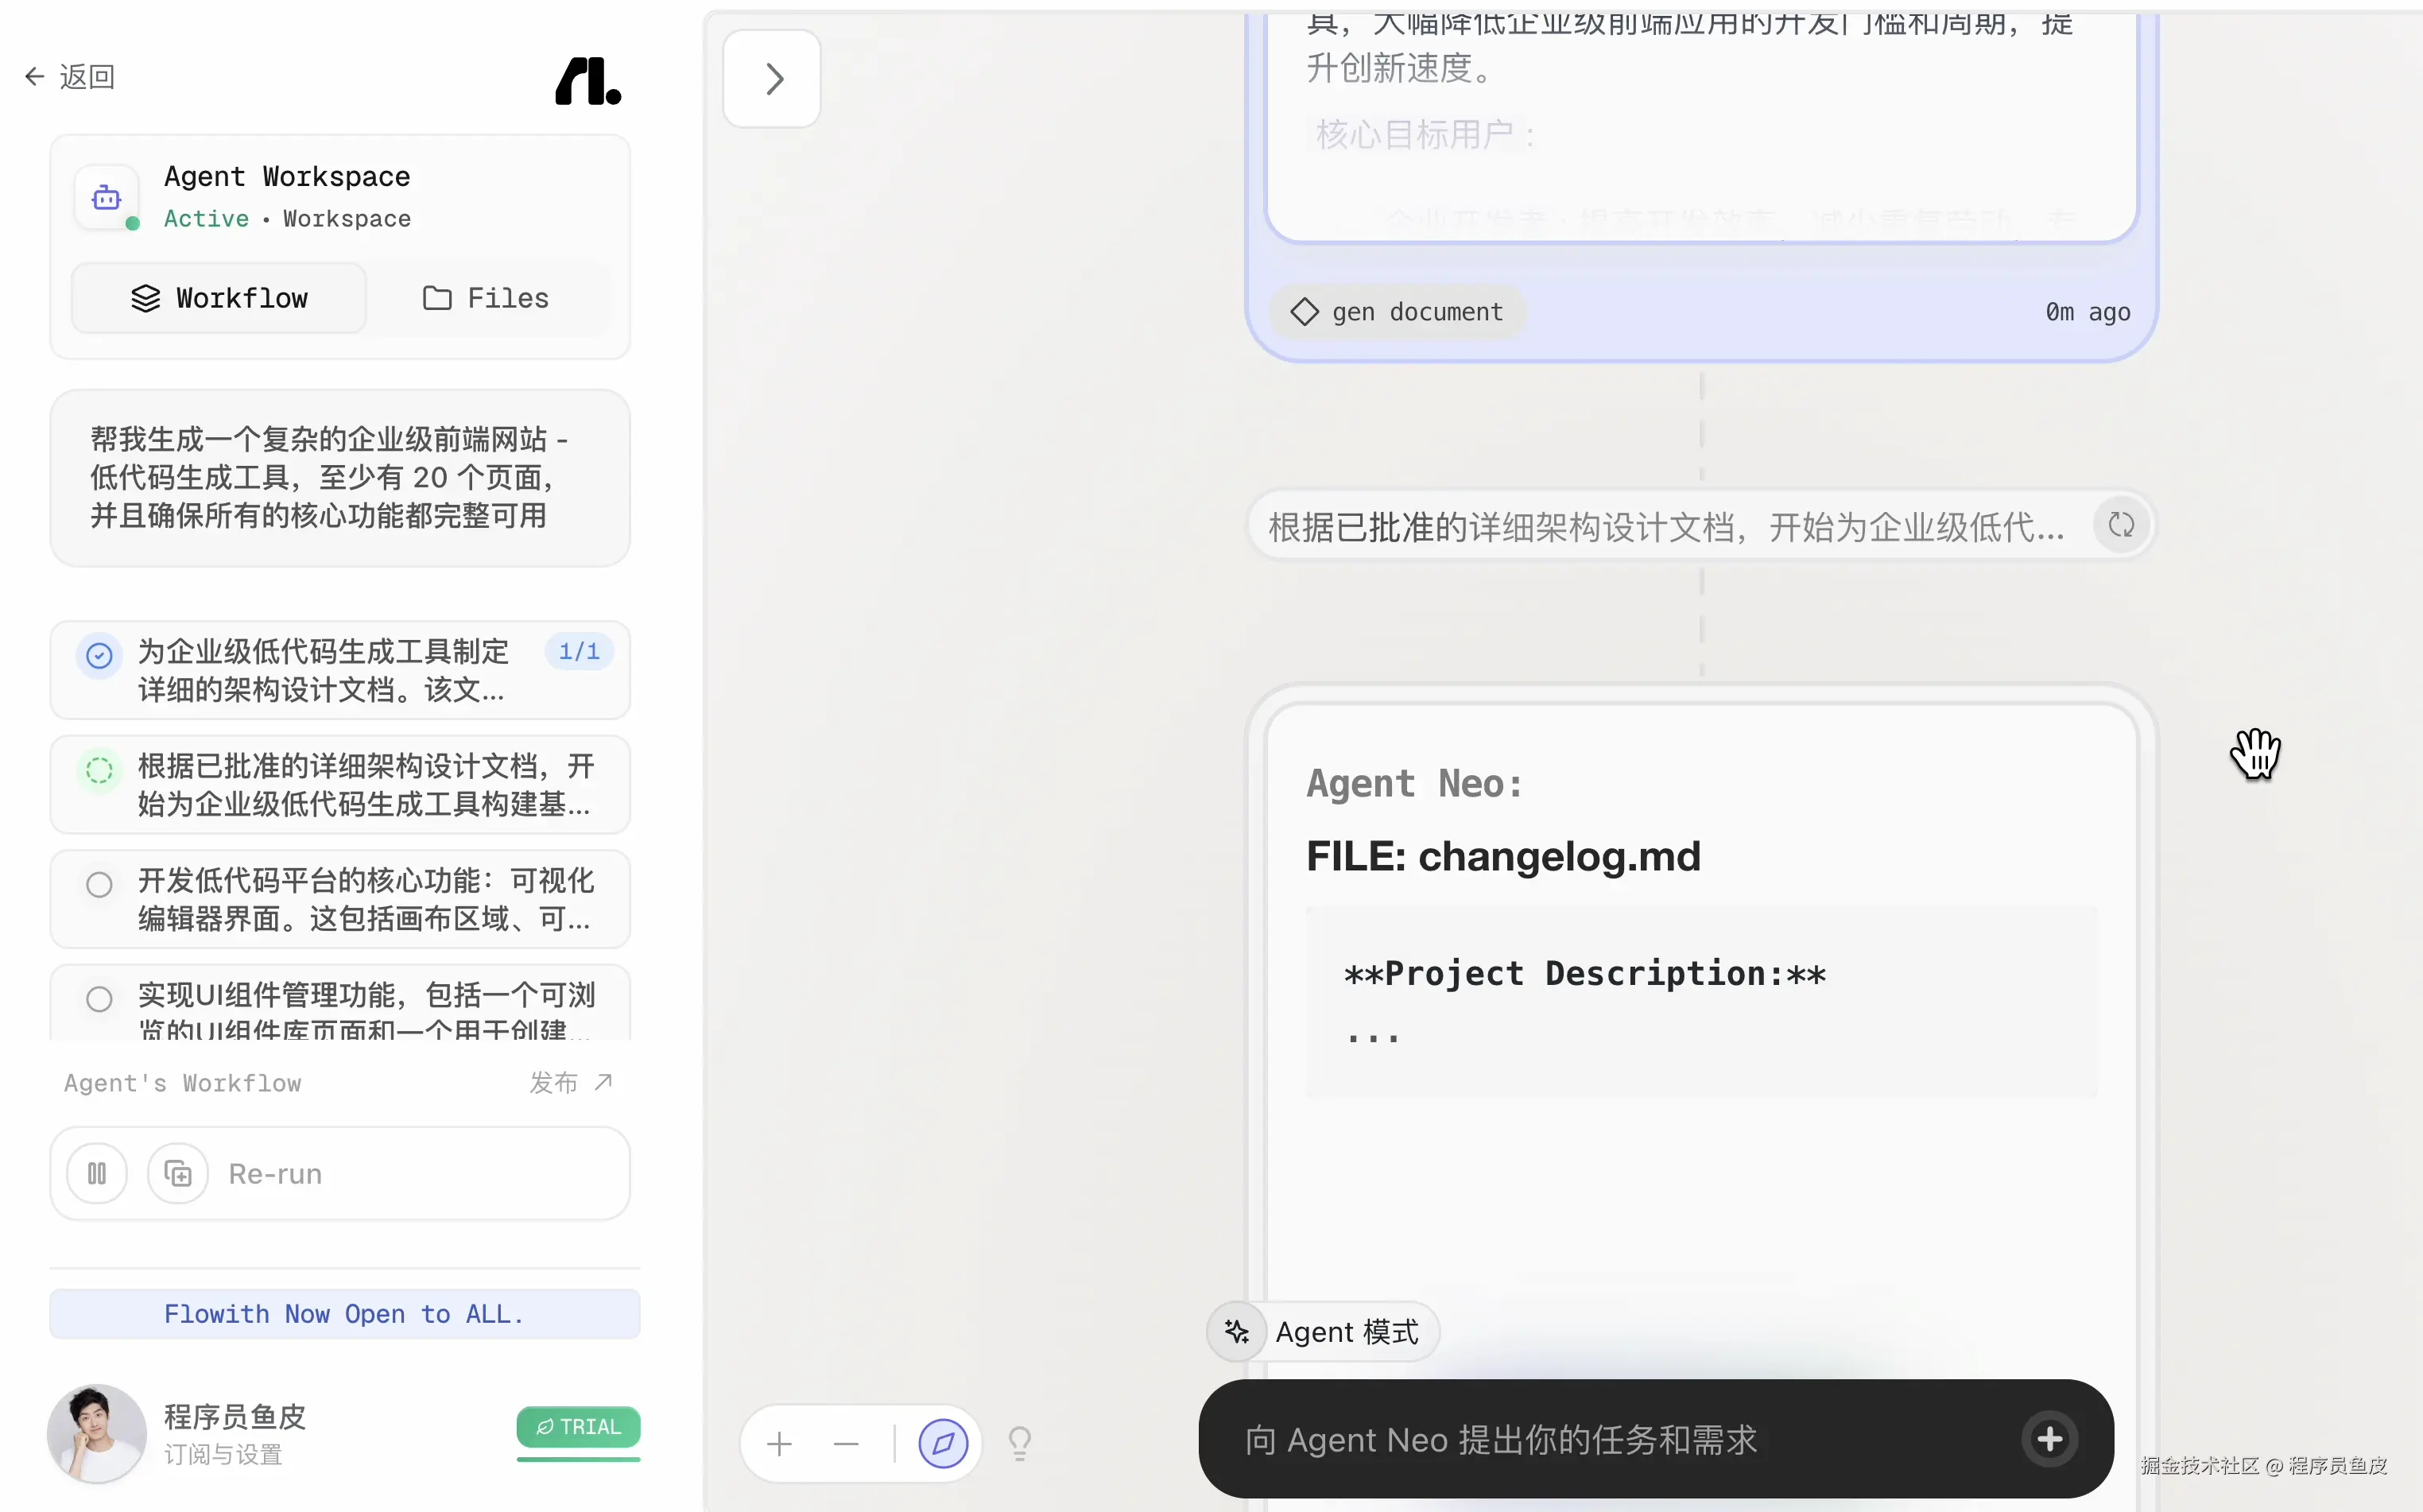Click the Flowith logo icon
This screenshot has width=2423, height=1512.
pos(588,81)
